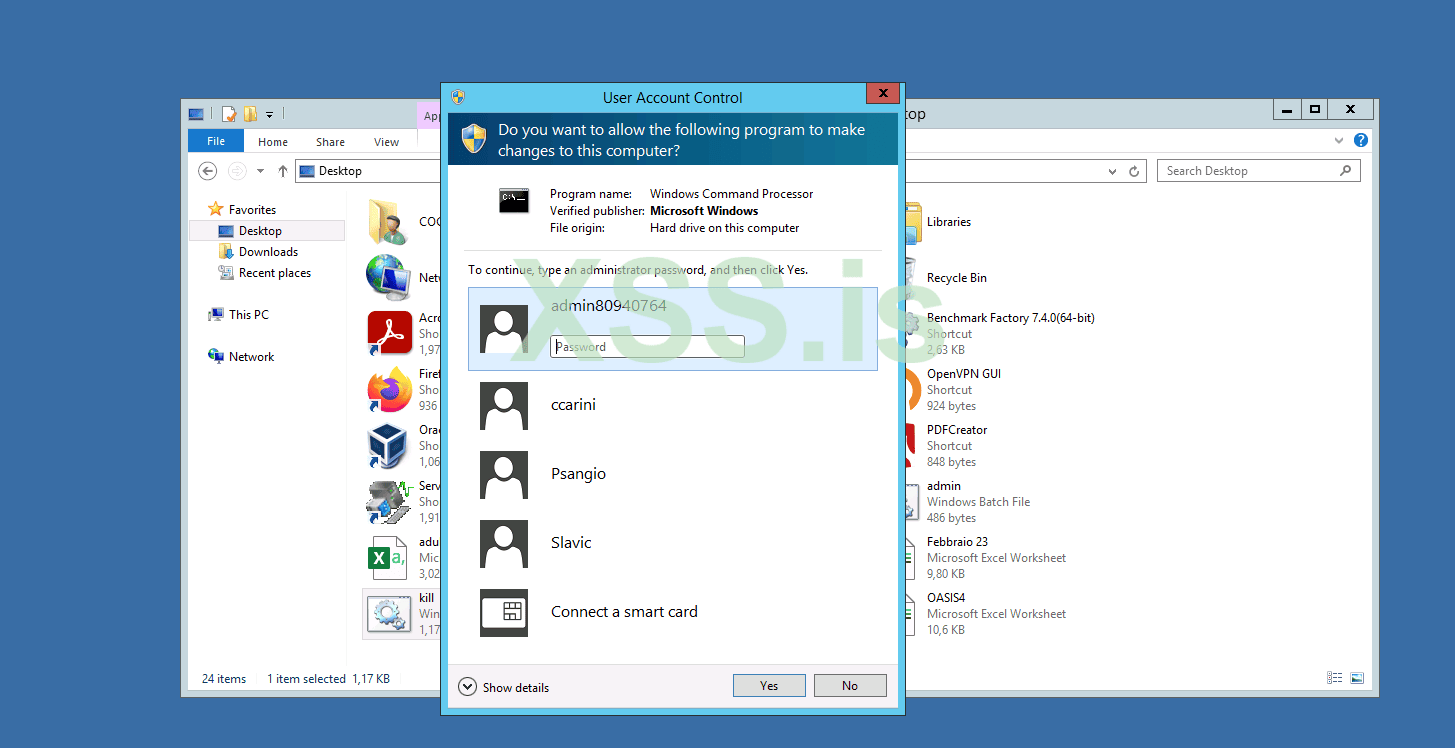This screenshot has height=748, width=1455.
Task: Select the OpenVPN GUI shortcut
Action: point(963,390)
